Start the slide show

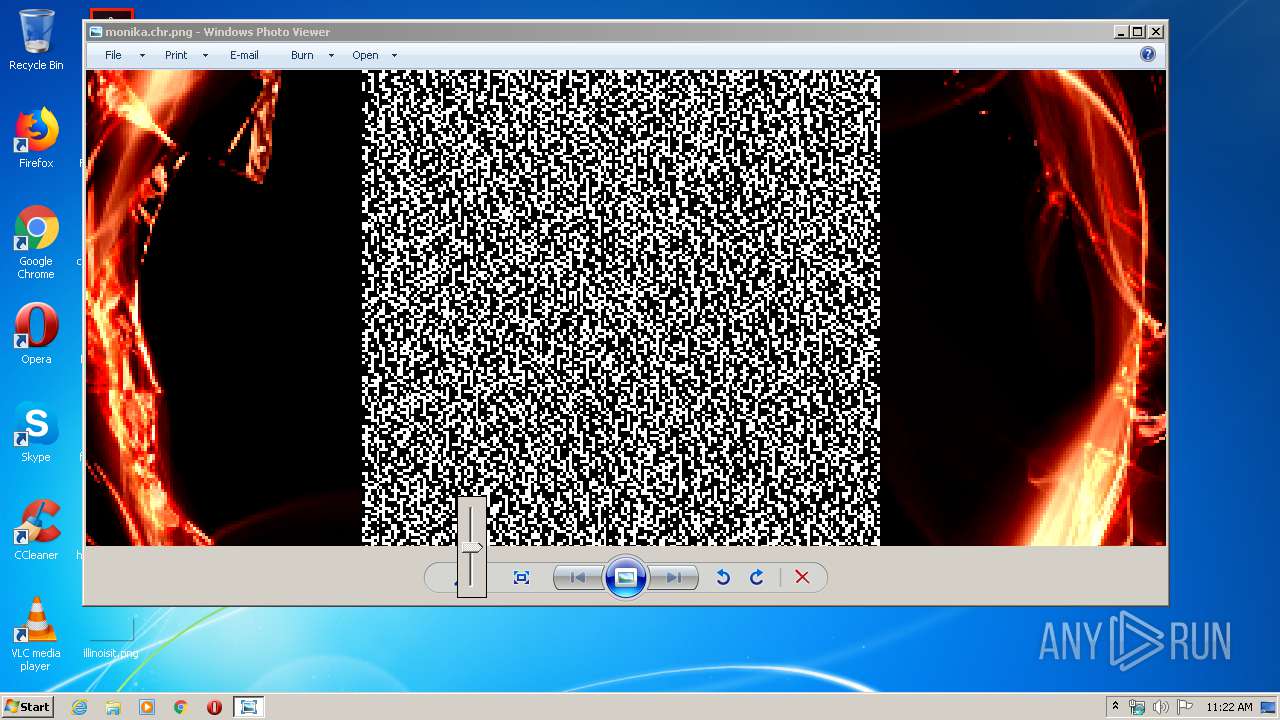[x=626, y=577]
